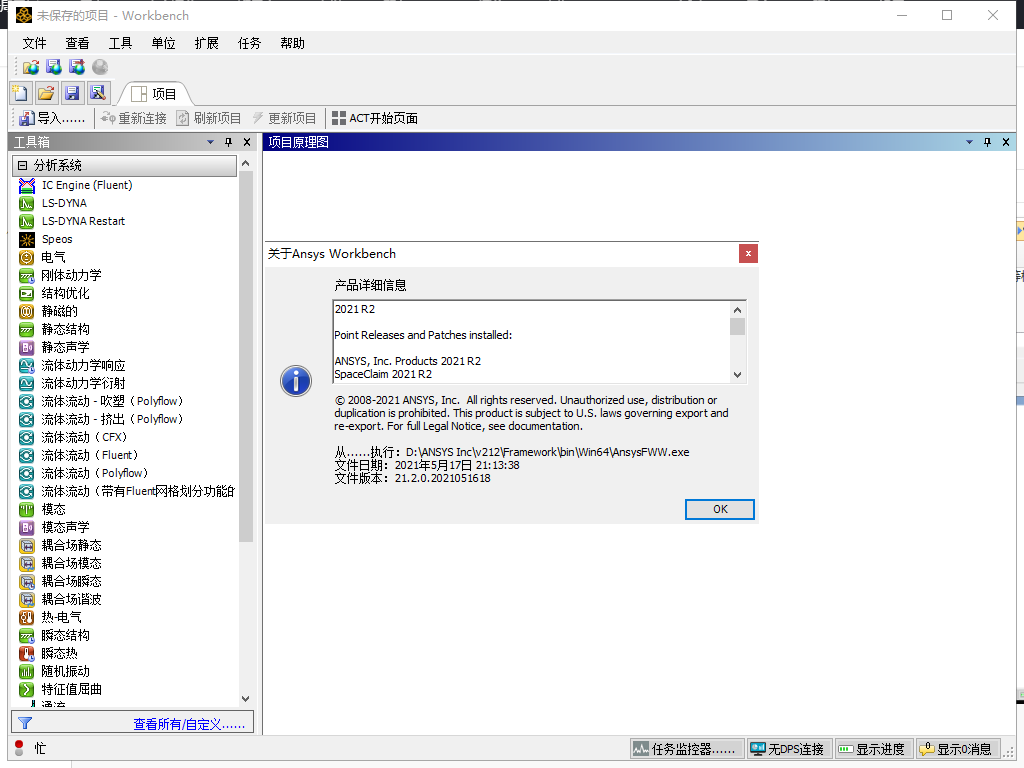Screen dimensions: 1024x768
Task: Click Reconnect (重新连接) in toolbar
Action: [134, 118]
